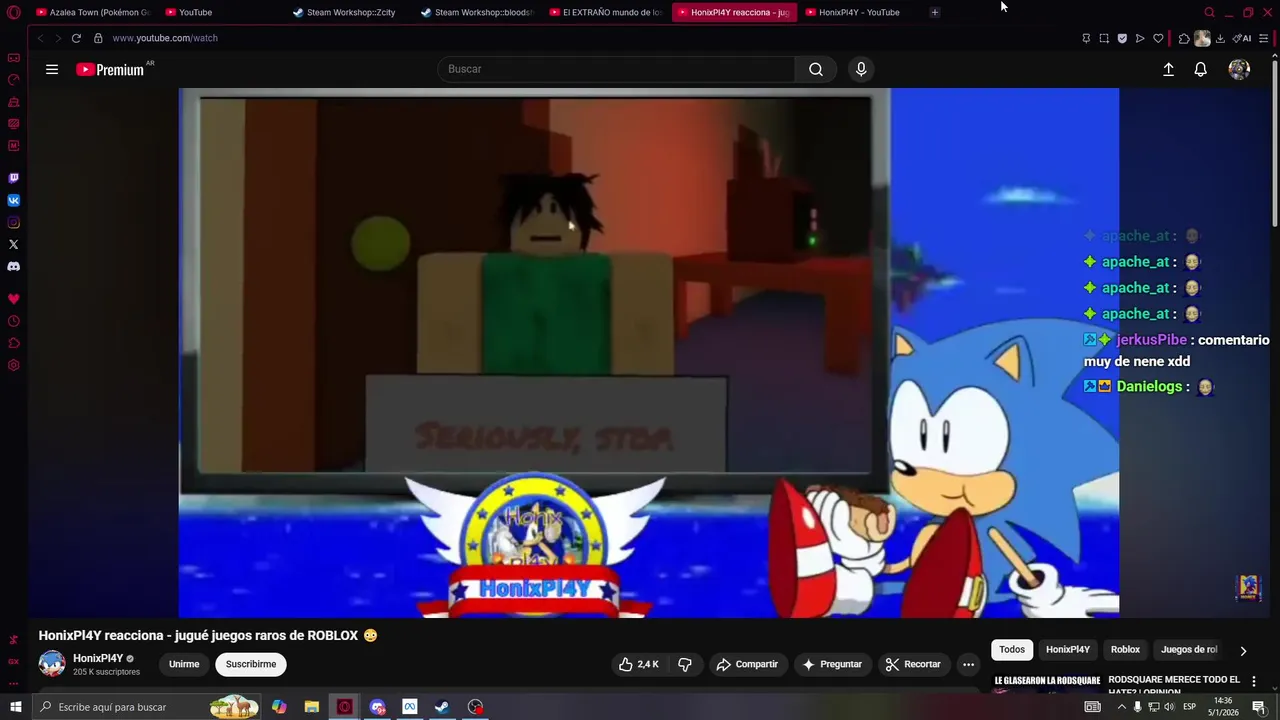Open File Explorer from the taskbar
The height and width of the screenshot is (720, 1280).
coord(312,707)
